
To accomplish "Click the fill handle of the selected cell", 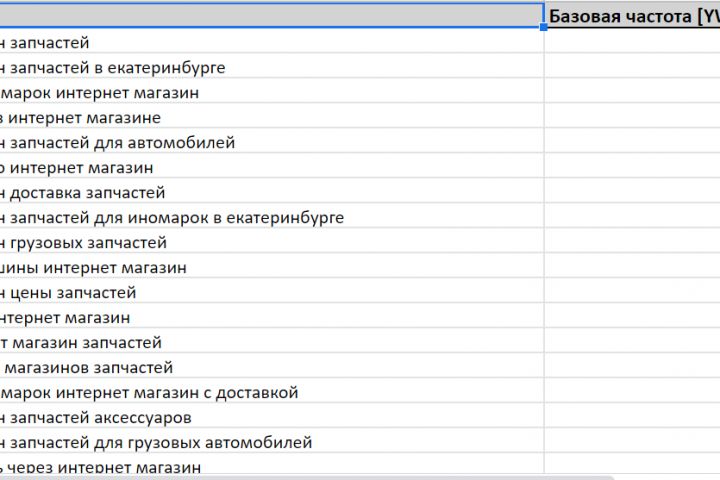I will click(544, 28).
